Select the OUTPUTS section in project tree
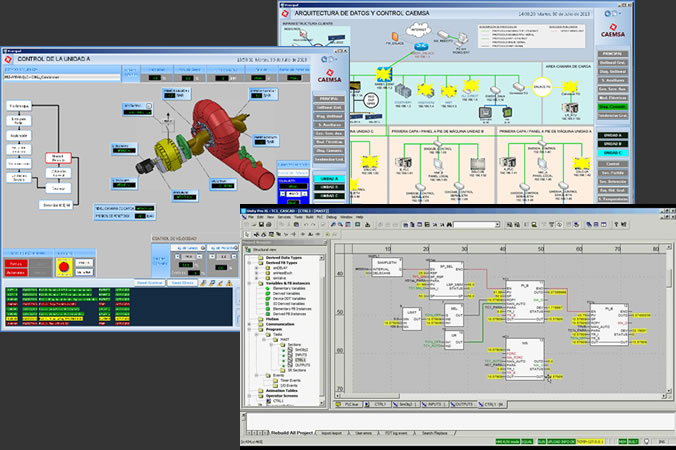Image resolution: width=676 pixels, height=450 pixels. click(302, 365)
